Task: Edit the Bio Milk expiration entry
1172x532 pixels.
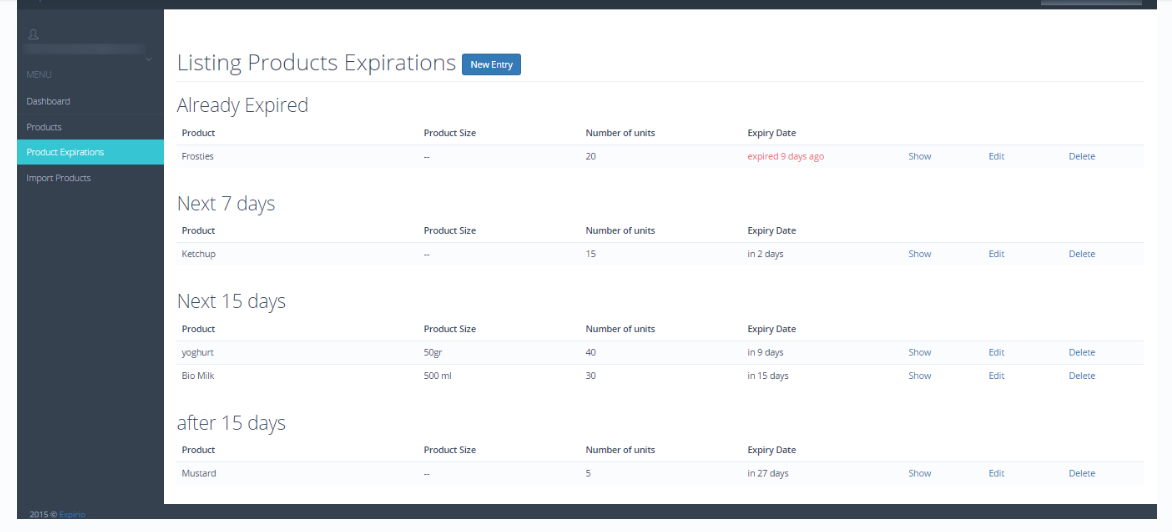Action: (996, 376)
